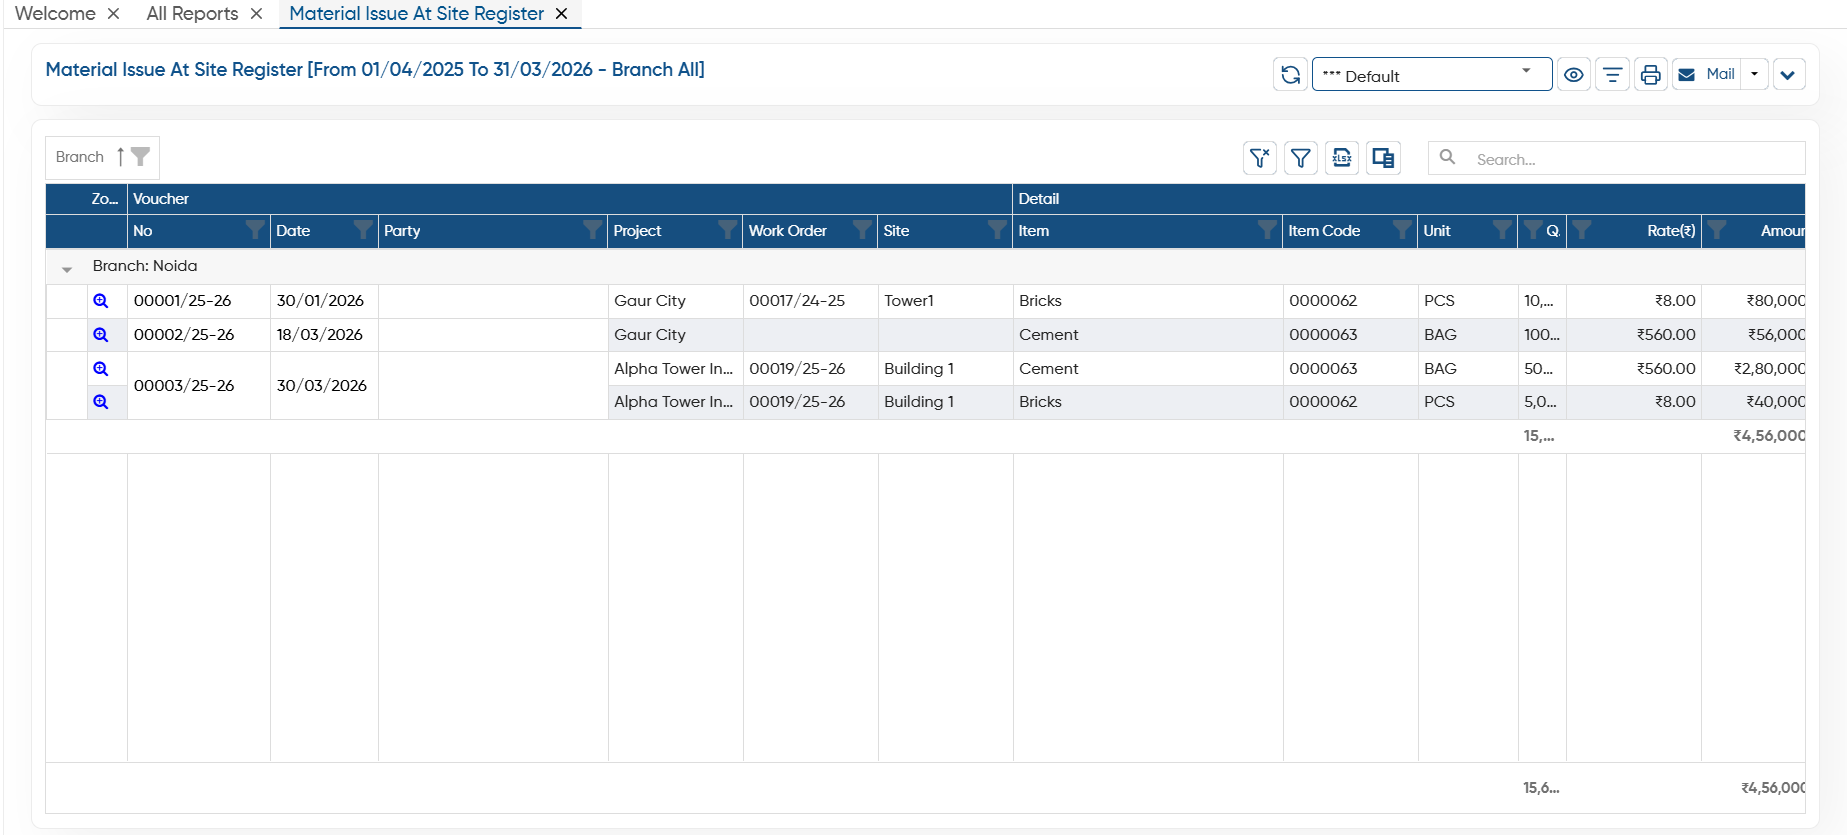
Task: Open filter on the Item column
Action: [x=1267, y=231]
